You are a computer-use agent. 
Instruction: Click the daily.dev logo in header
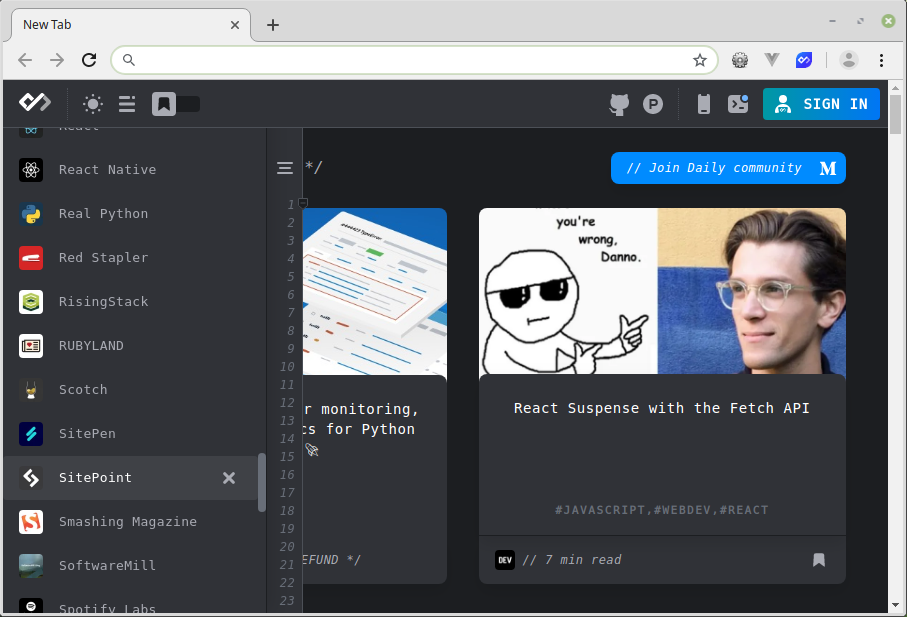[x=34, y=103]
